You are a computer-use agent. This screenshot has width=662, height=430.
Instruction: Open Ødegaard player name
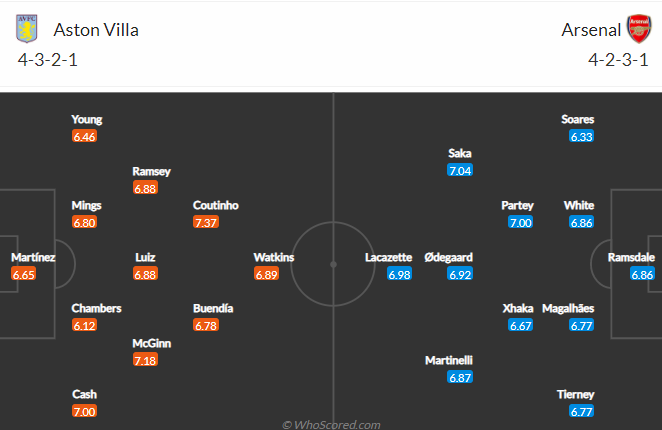pos(448,257)
